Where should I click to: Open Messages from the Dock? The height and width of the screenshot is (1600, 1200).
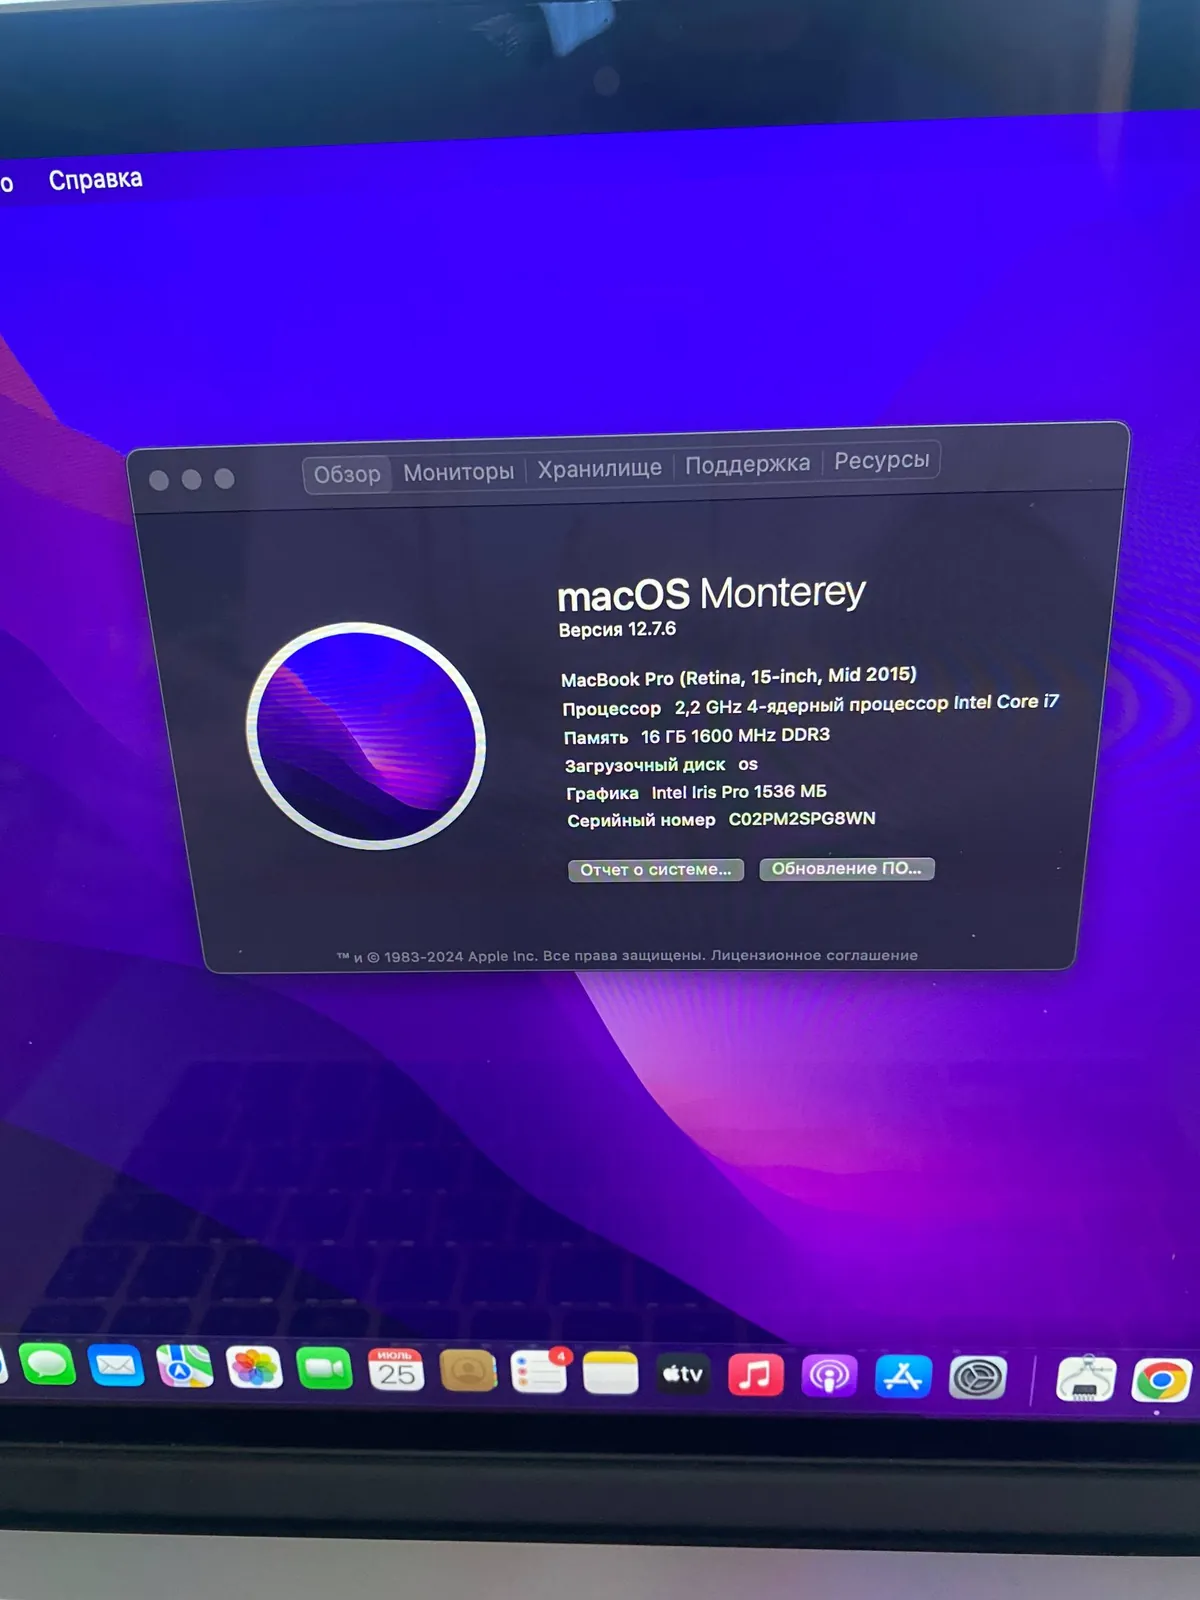47,1364
